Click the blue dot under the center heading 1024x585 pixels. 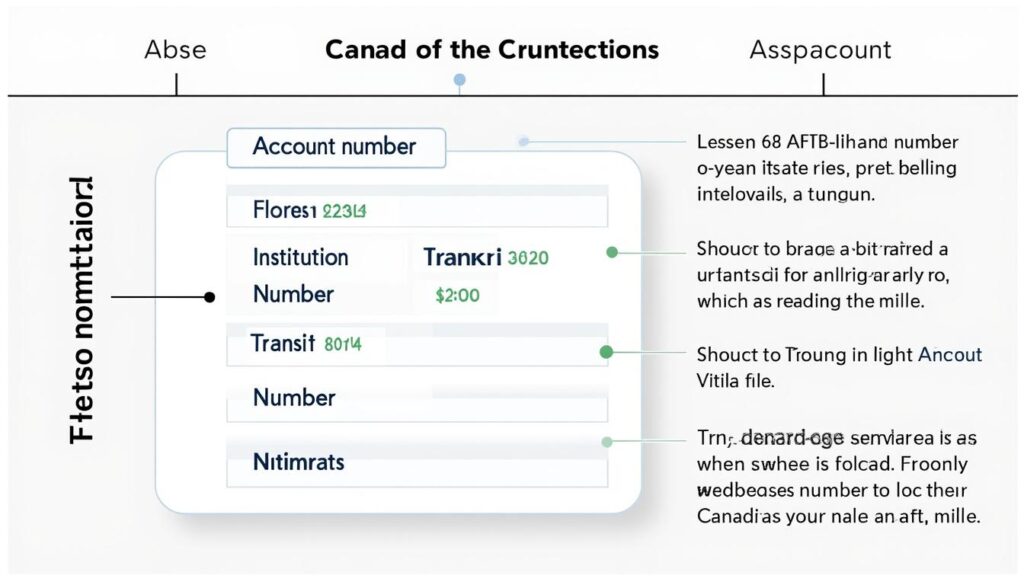tap(459, 79)
